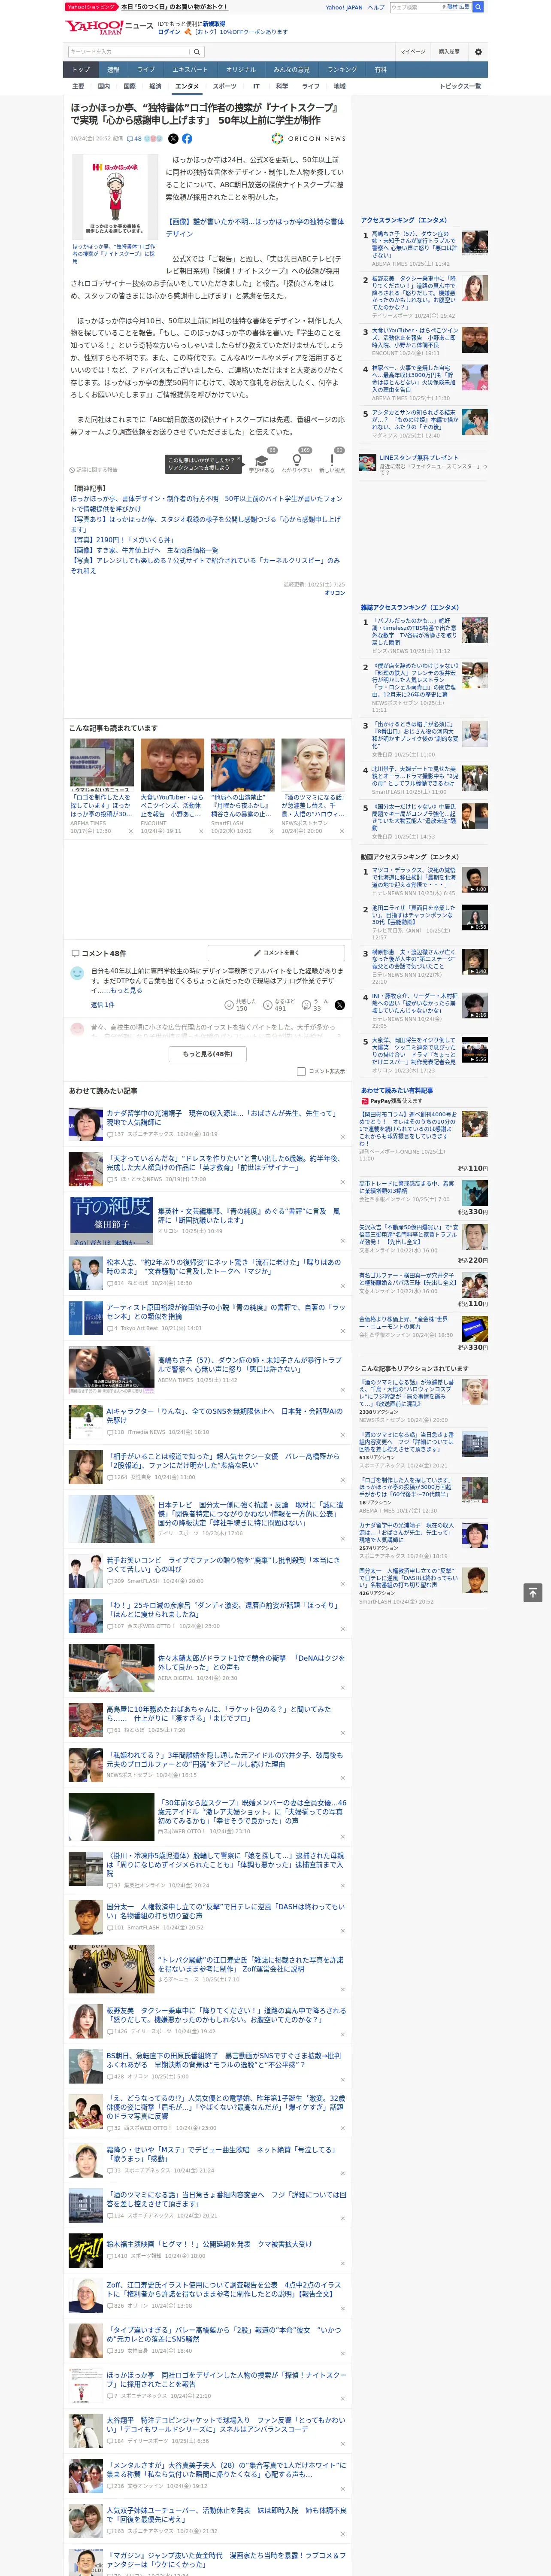Image resolution: width=551 pixels, height=2576 pixels.
Task: Open トピックス一覧 link
Action: [x=460, y=86]
